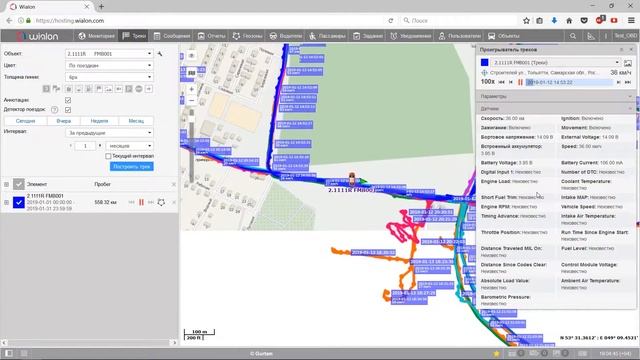Toggle visibility of the 2.1111R FMB001 track
The height and width of the screenshot is (360, 640).
pos(19,202)
